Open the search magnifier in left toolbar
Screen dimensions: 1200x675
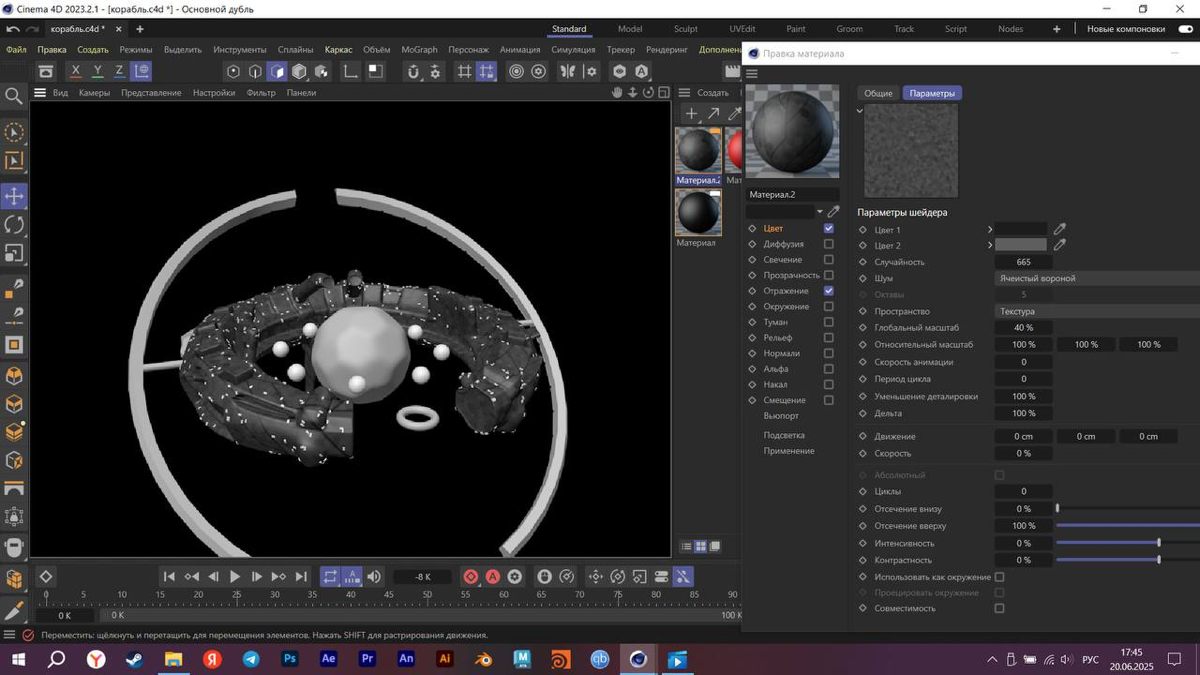[14, 96]
